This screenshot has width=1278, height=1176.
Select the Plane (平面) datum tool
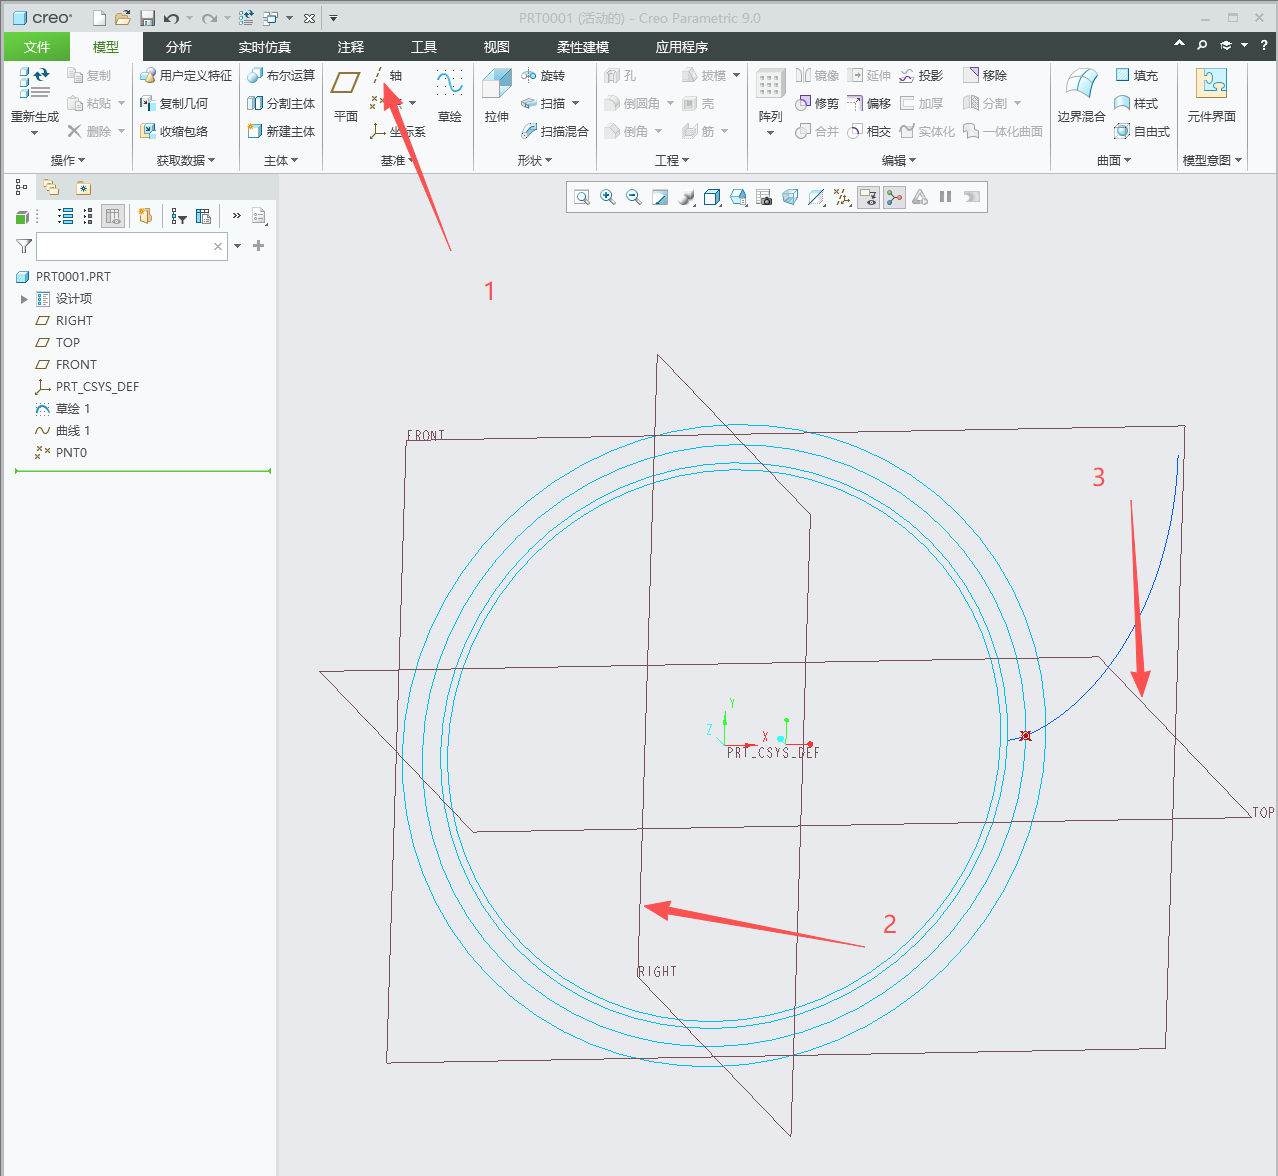click(x=346, y=96)
